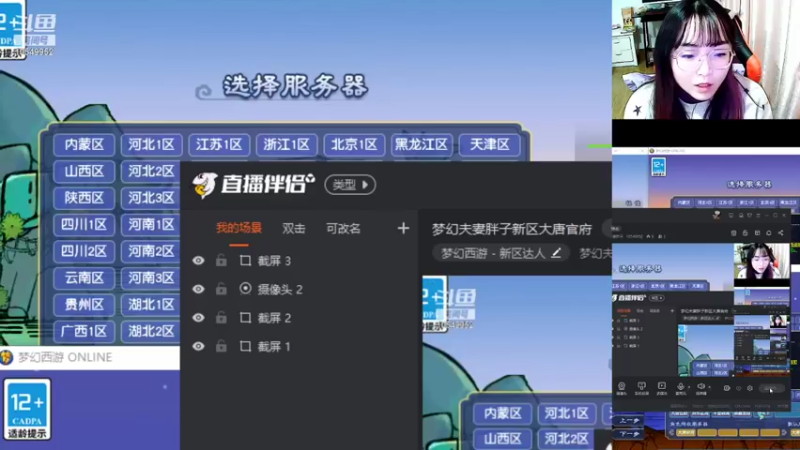This screenshot has width=800, height=450.
Task: Toggle the lock icon for 截屏 1
Action: click(221, 346)
